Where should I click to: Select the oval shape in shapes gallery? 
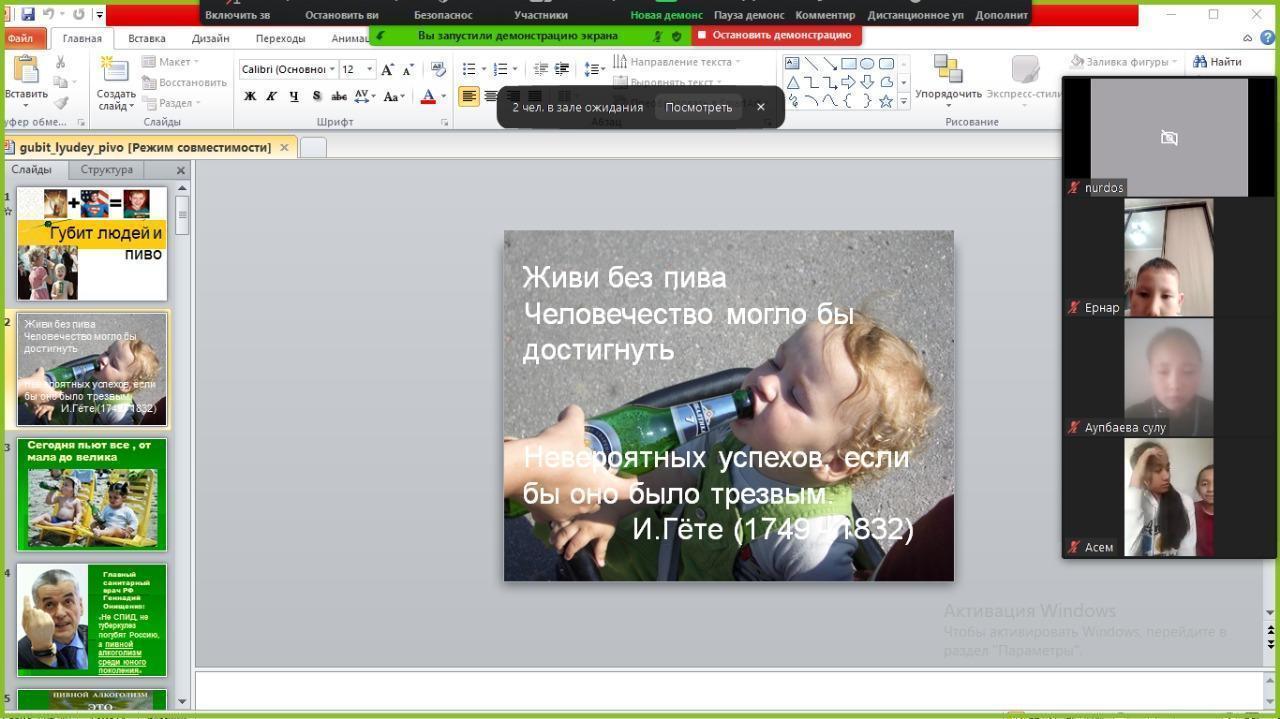pos(867,63)
